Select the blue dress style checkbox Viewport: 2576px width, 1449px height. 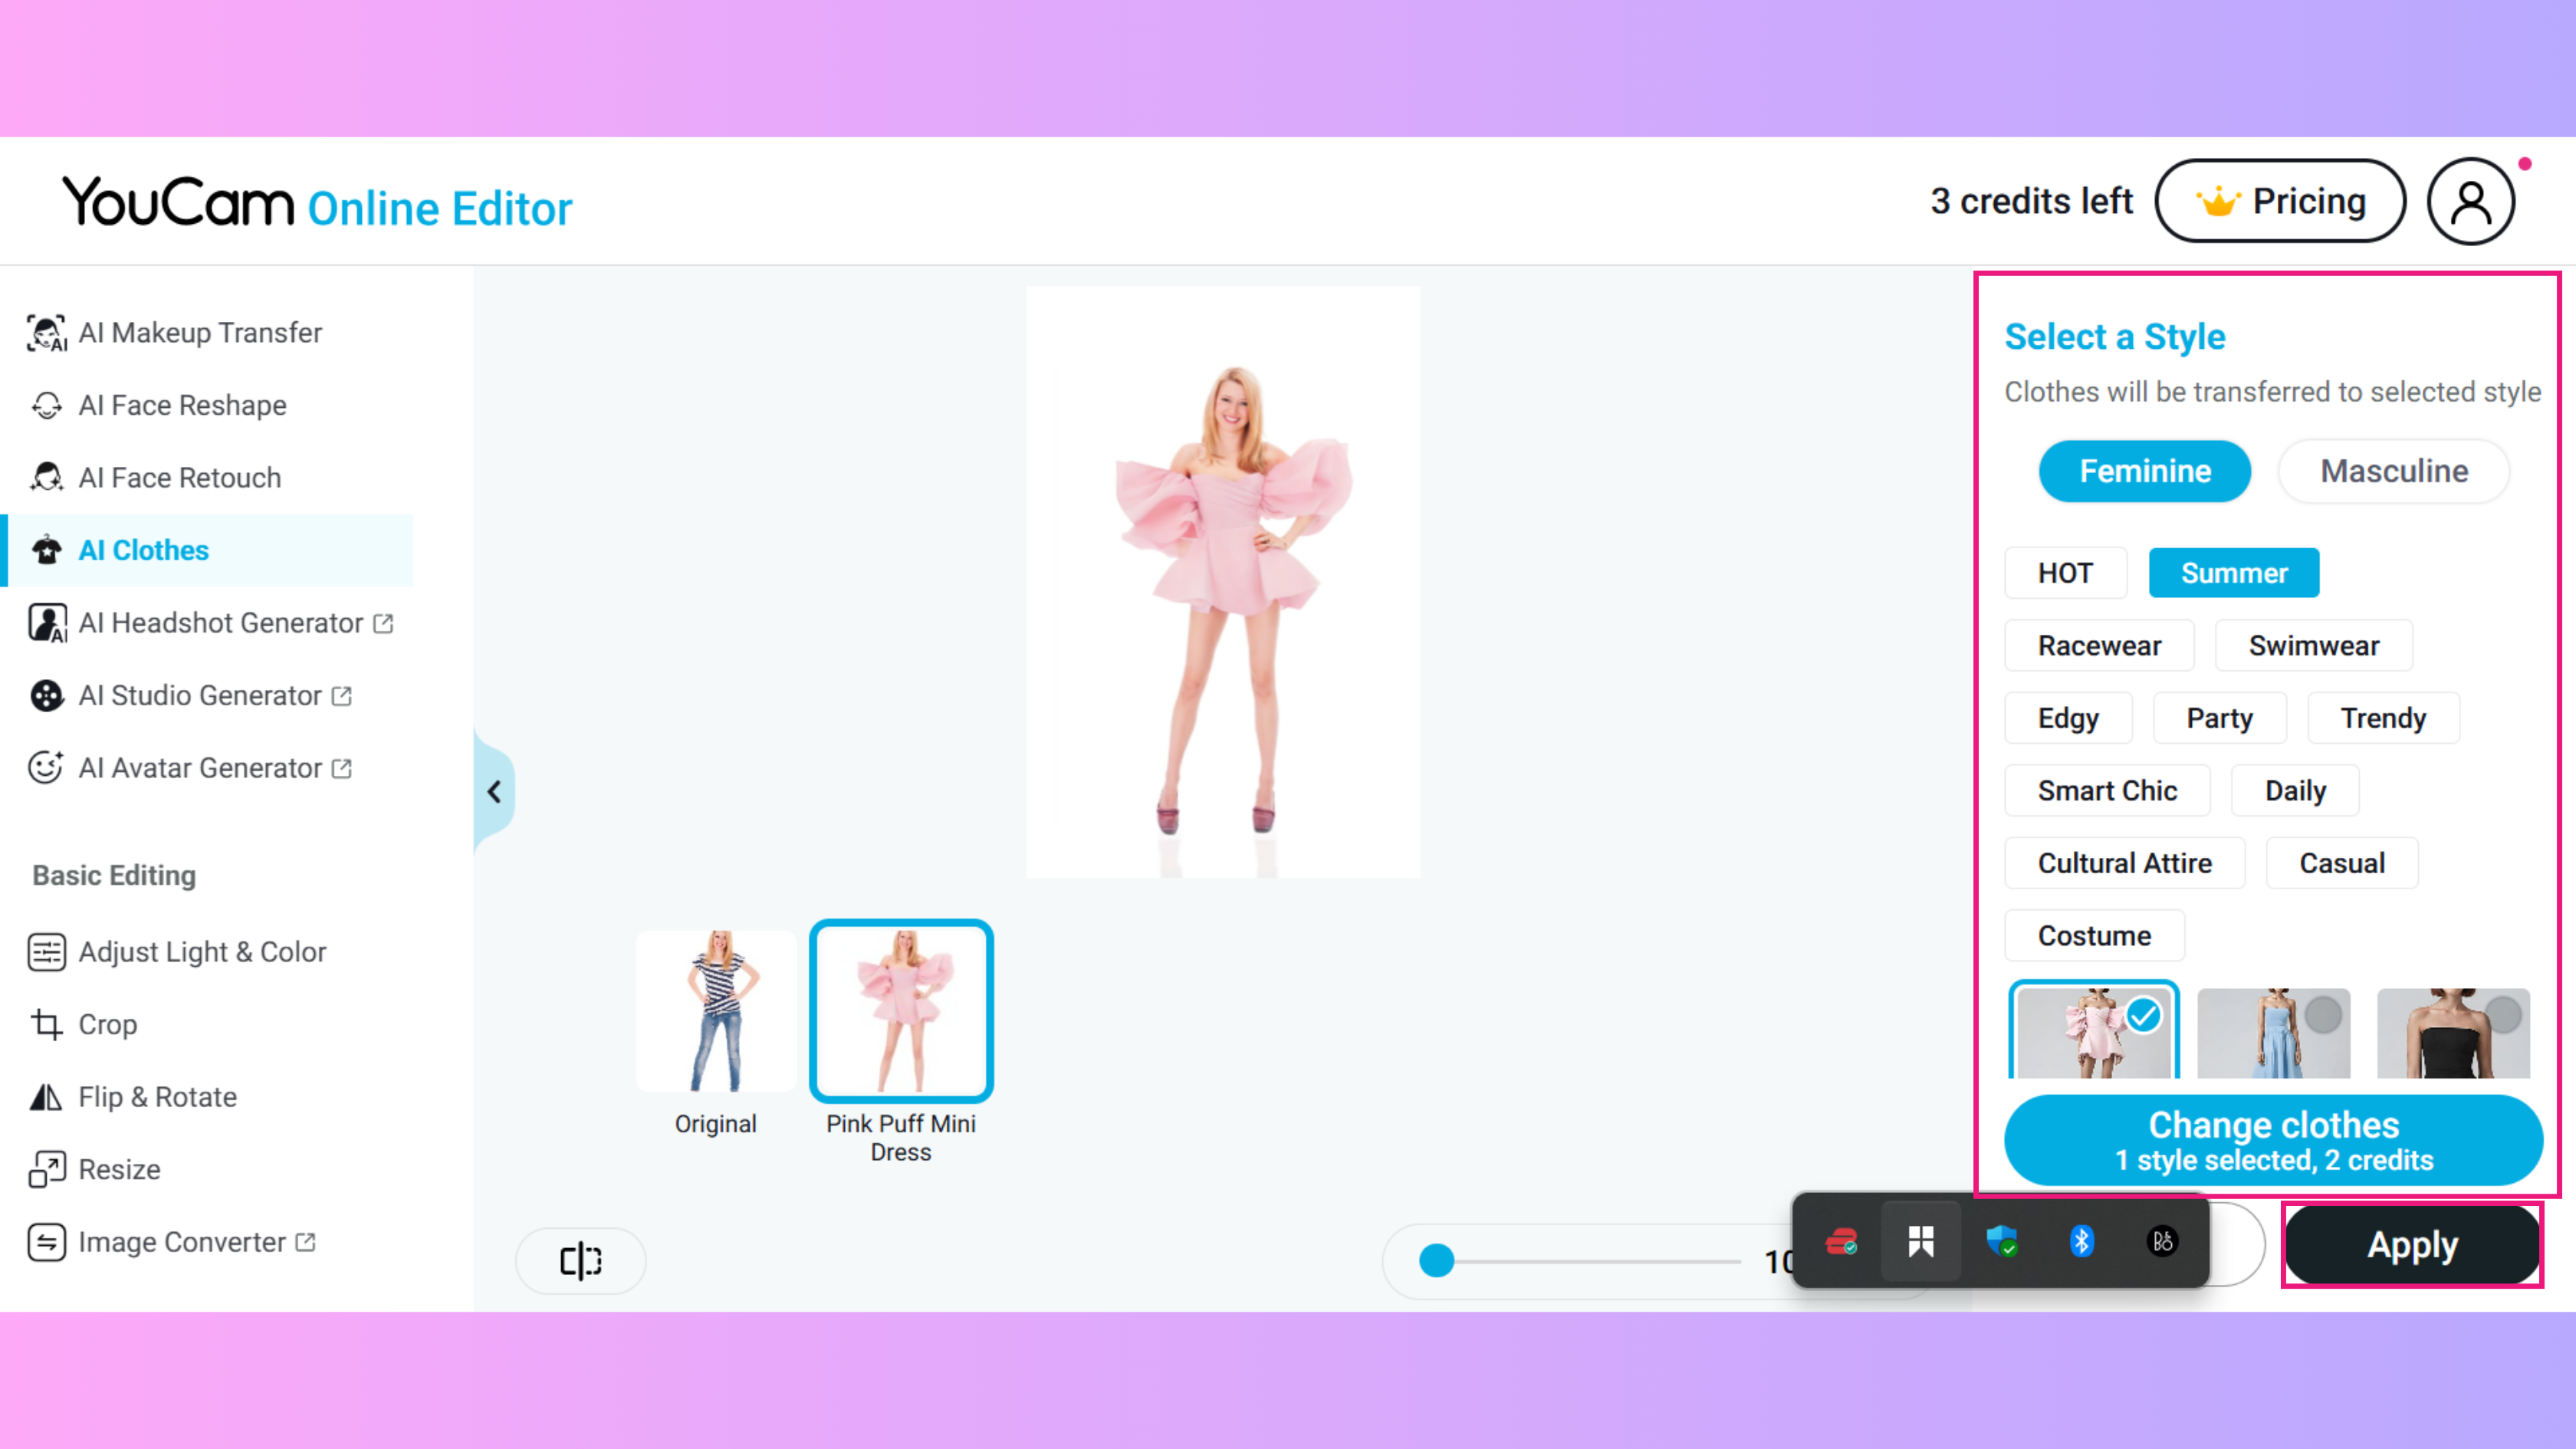pyautogui.click(x=2322, y=1015)
